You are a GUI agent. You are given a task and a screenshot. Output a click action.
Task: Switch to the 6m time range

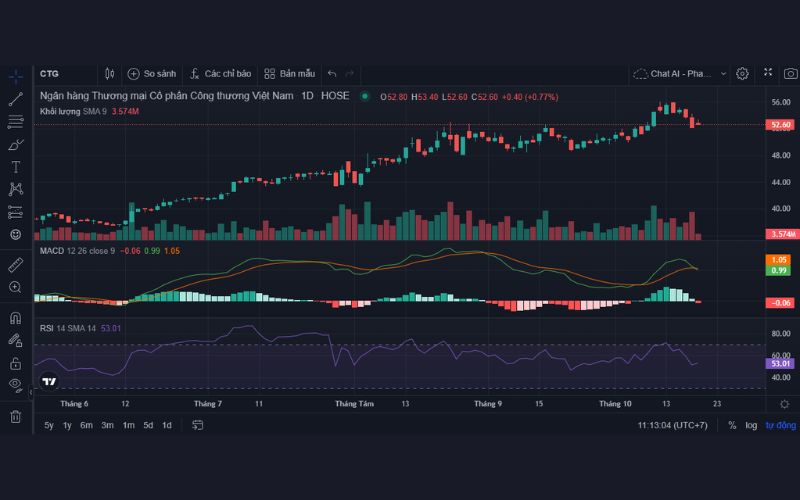click(x=87, y=425)
